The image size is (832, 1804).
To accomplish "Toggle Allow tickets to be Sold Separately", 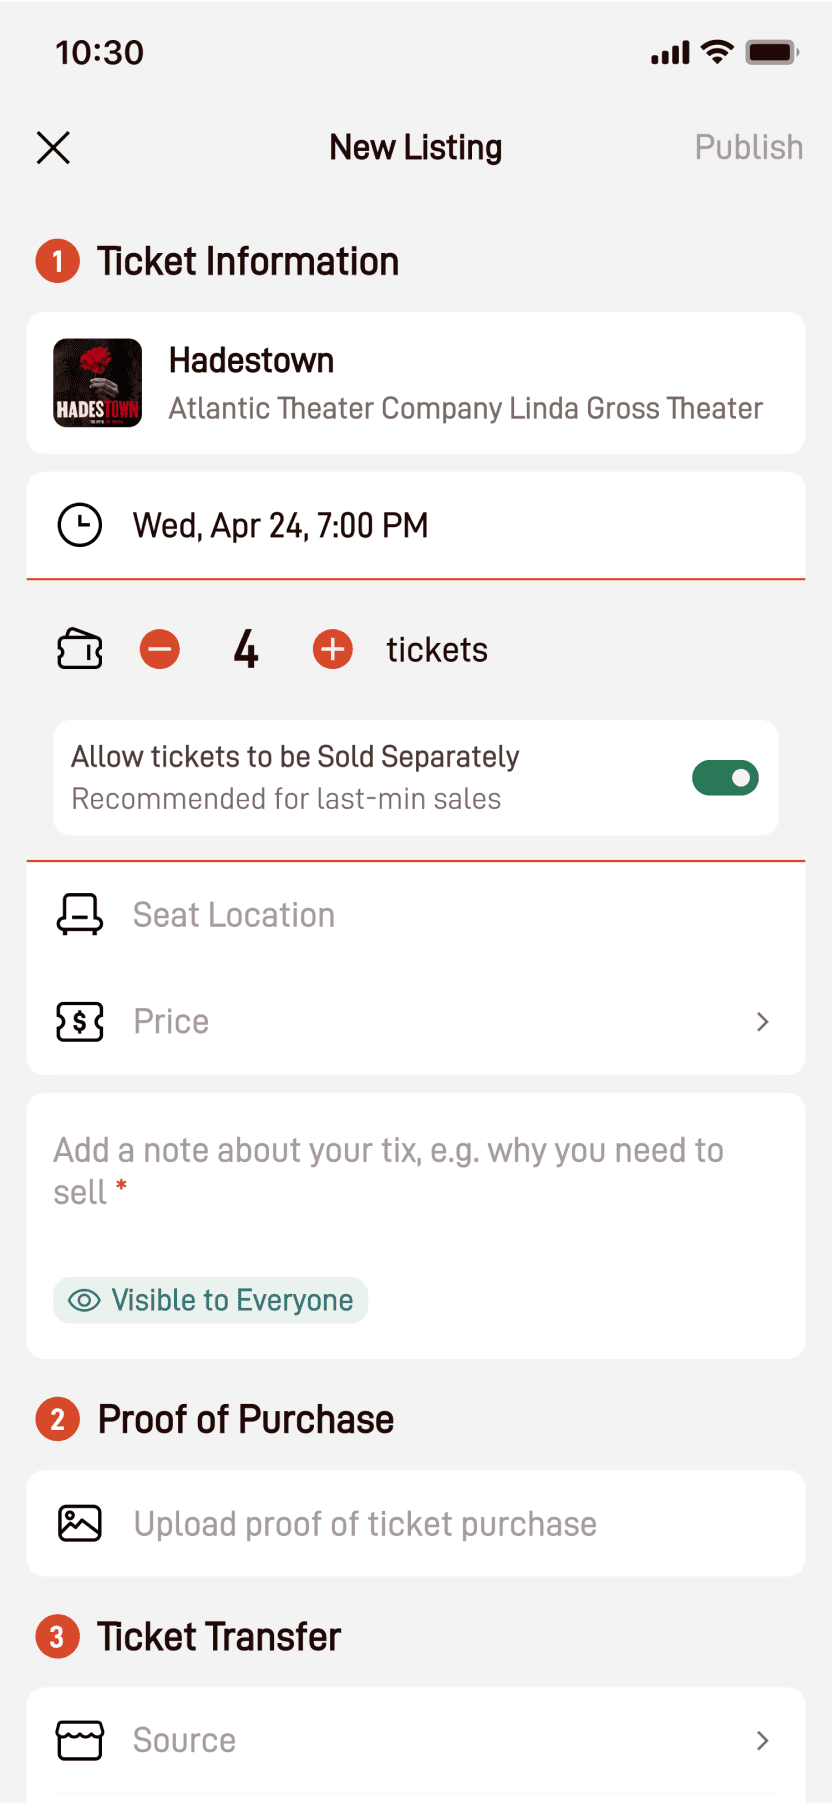I will (725, 778).
